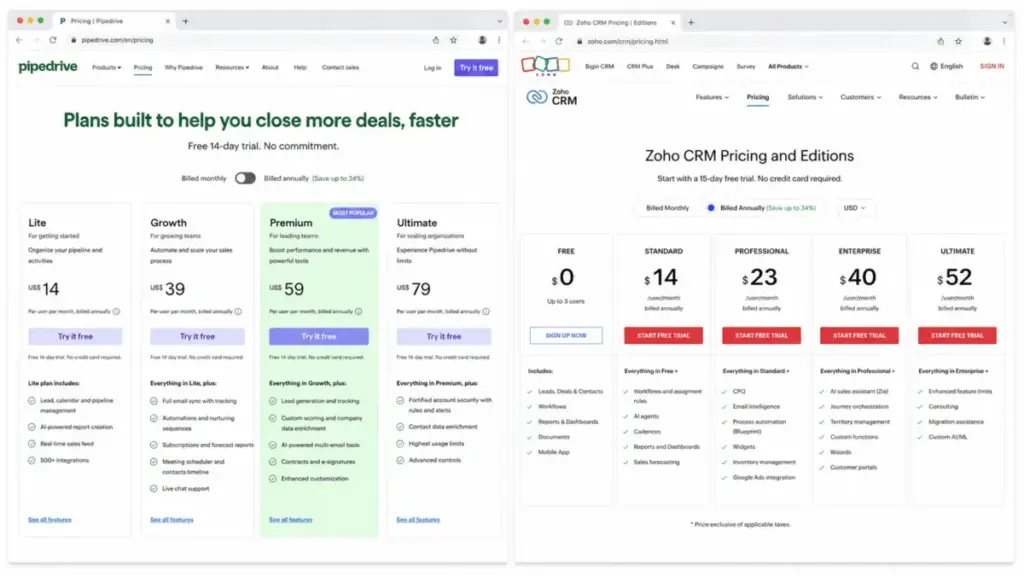Open About in Pipedrive nav
Image resolution: width=1024 pixels, height=576 pixels.
[x=270, y=67]
